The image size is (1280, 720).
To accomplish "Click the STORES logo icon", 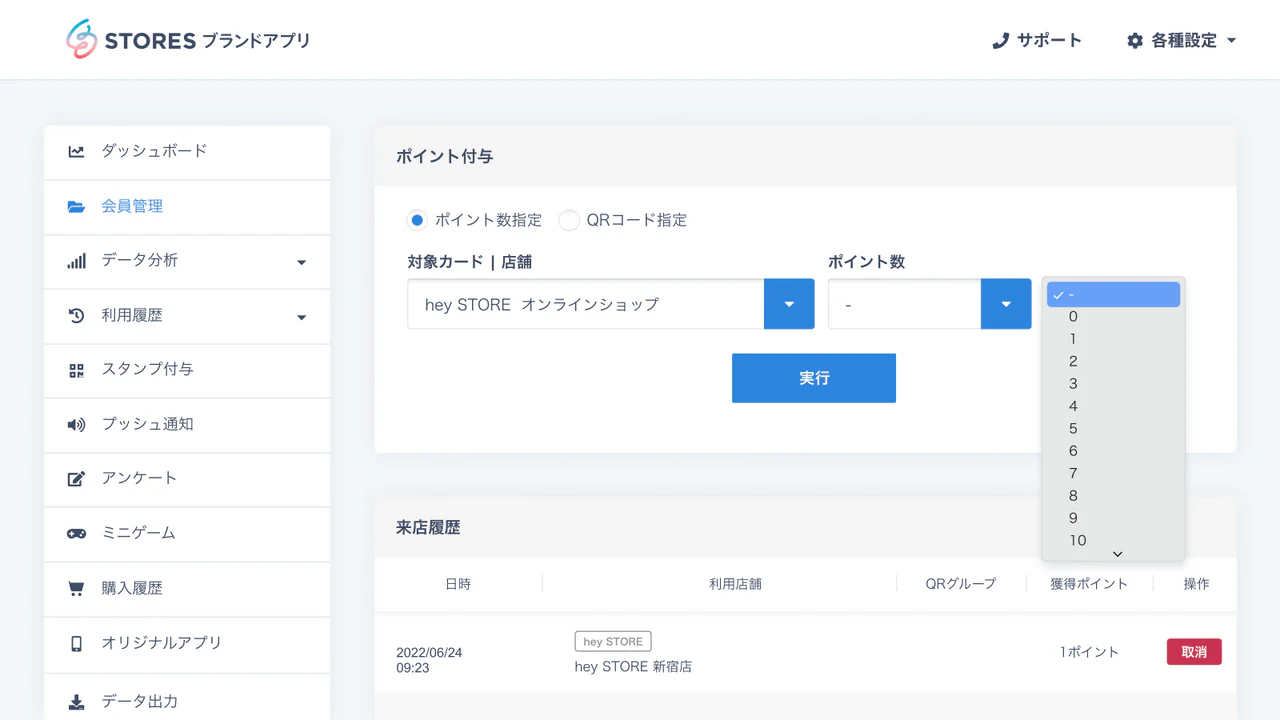I will (x=81, y=39).
